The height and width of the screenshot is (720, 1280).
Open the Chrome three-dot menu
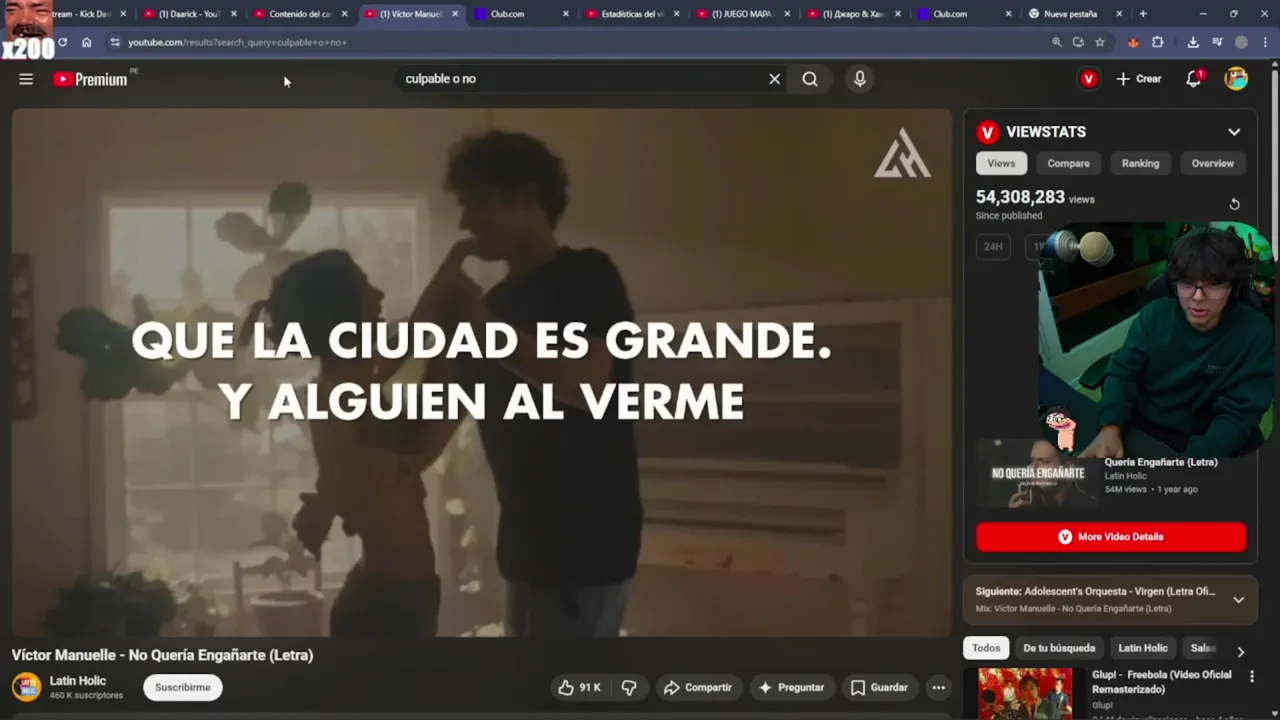point(1265,42)
